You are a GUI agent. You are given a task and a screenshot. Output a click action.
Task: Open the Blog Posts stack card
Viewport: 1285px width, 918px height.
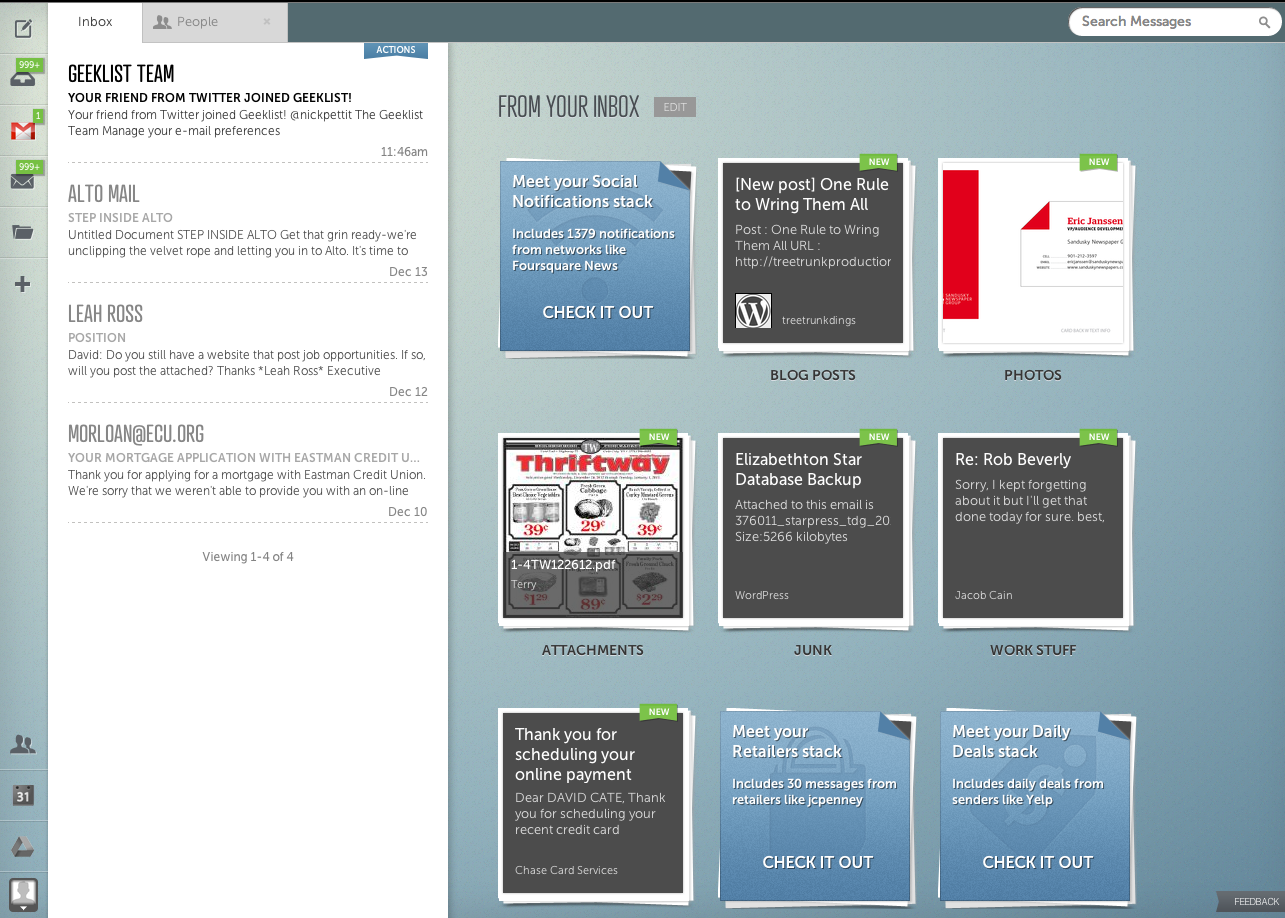pos(813,253)
